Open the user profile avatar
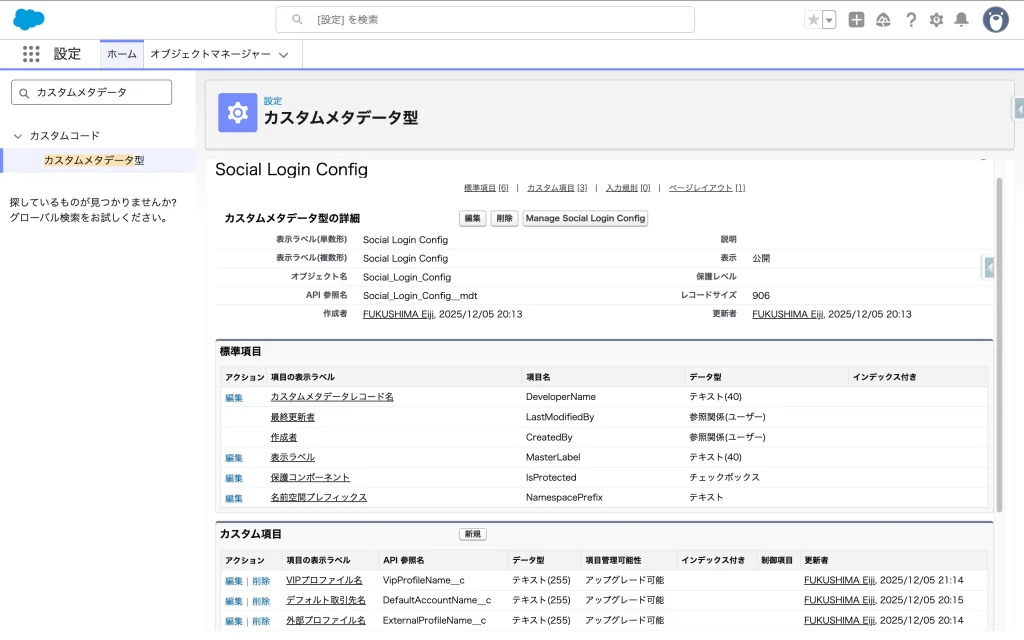1024x640 pixels. [x=995, y=20]
